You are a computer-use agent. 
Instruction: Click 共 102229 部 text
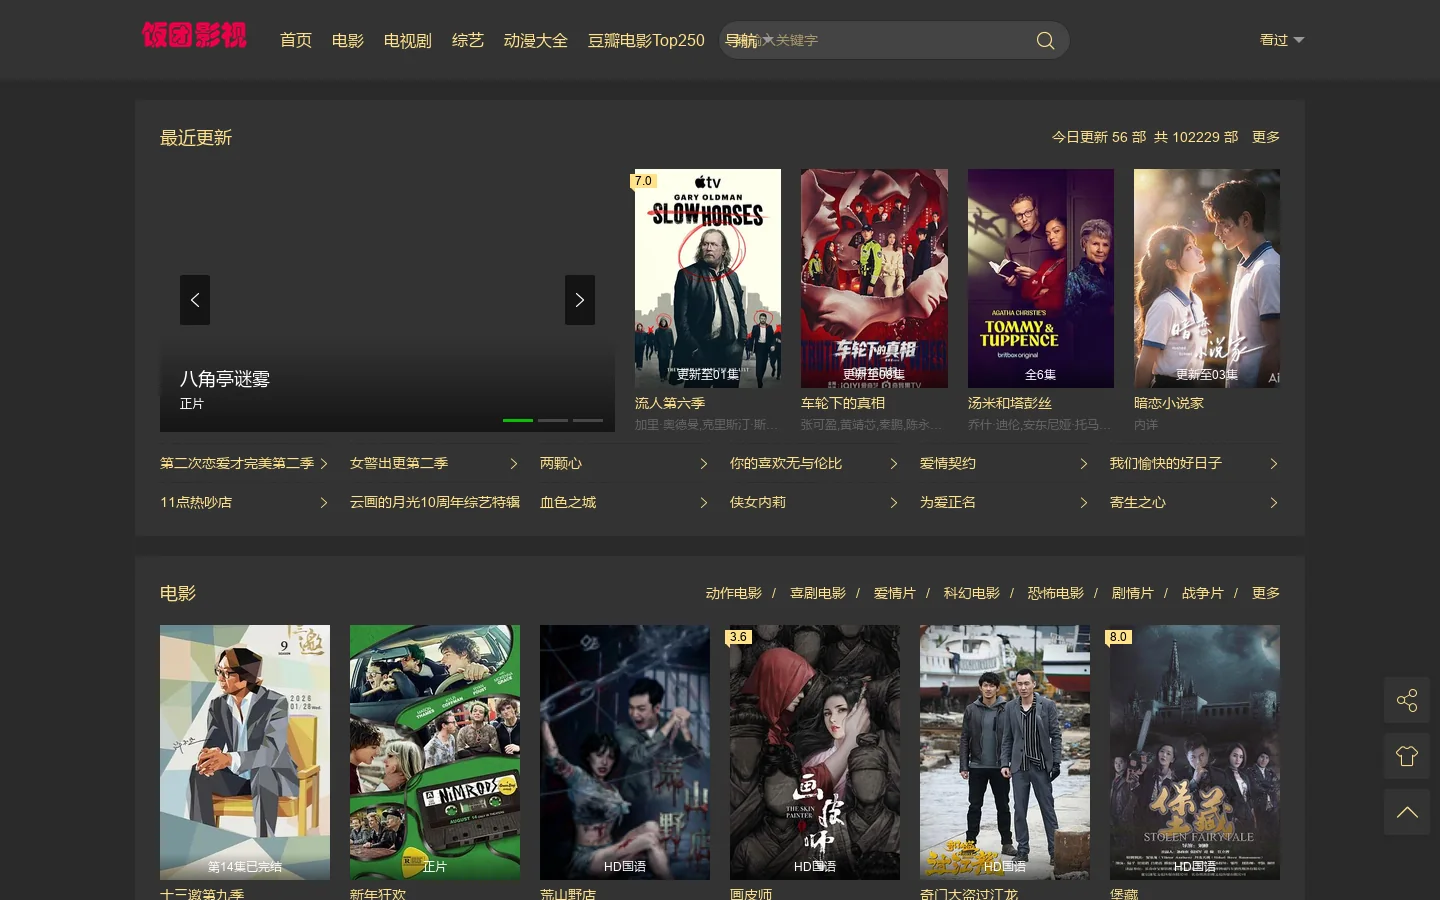(1196, 137)
